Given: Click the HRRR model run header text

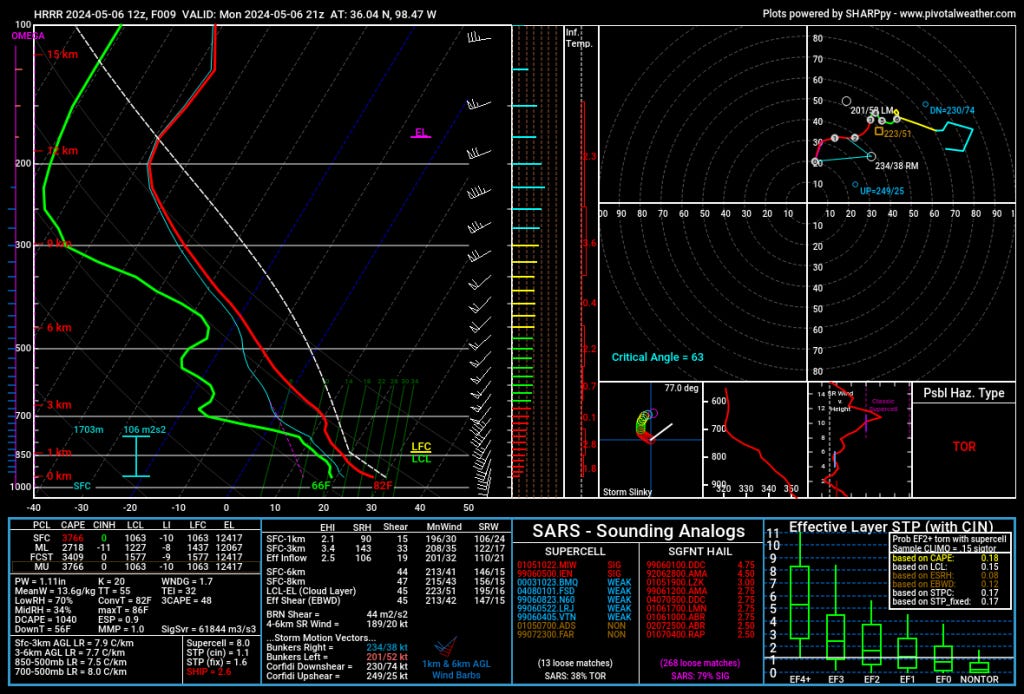Looking at the screenshot, I should pos(235,14).
